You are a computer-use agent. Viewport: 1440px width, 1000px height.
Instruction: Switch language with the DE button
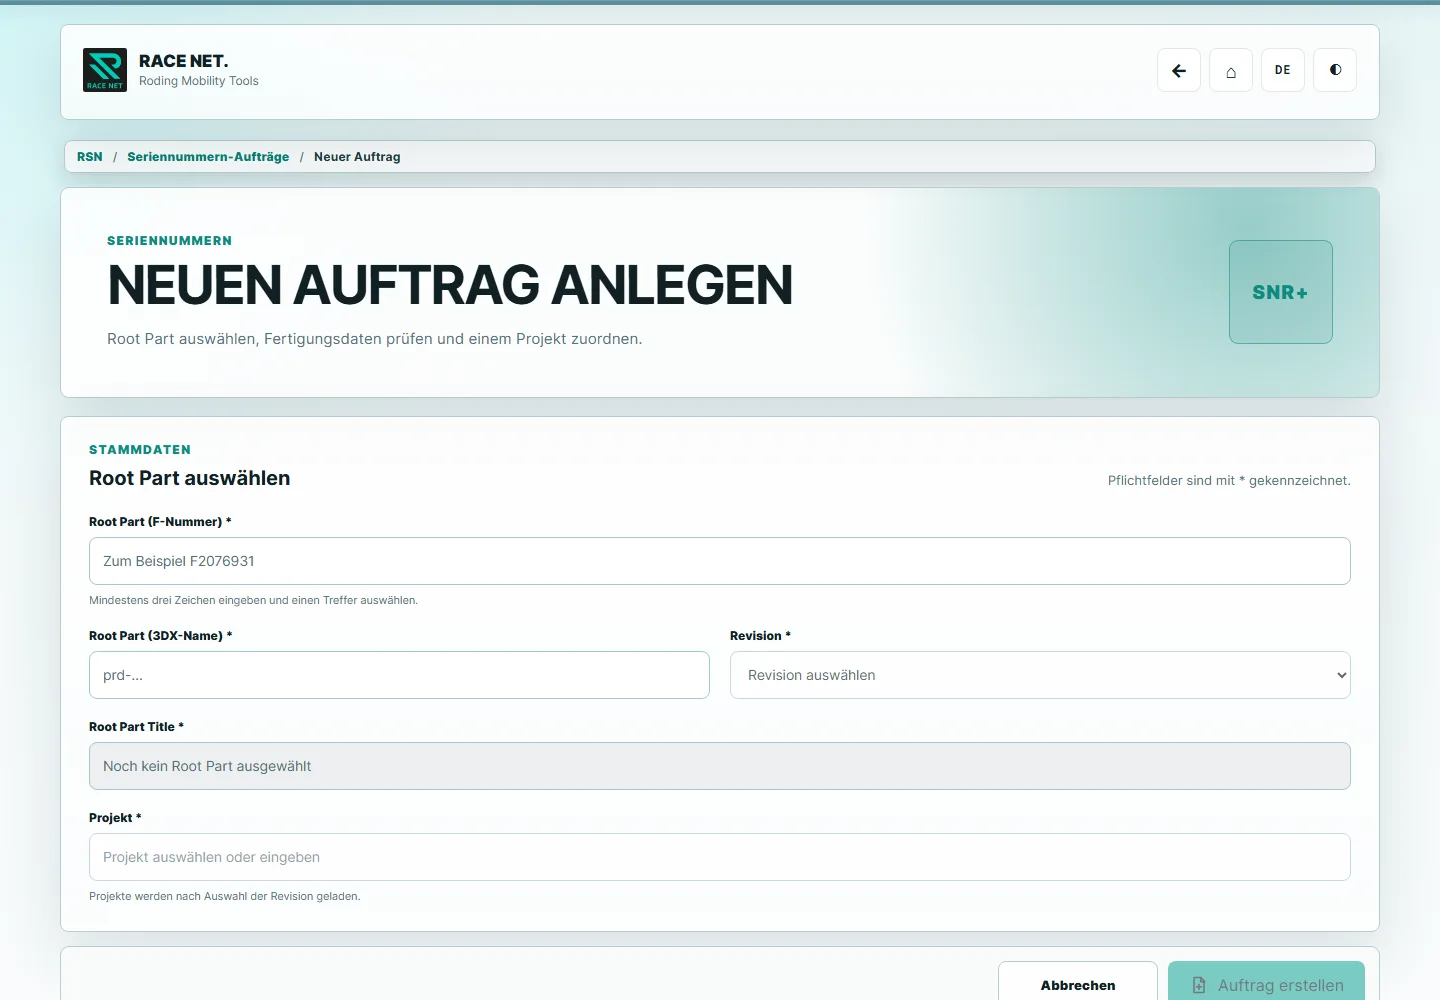pyautogui.click(x=1283, y=70)
